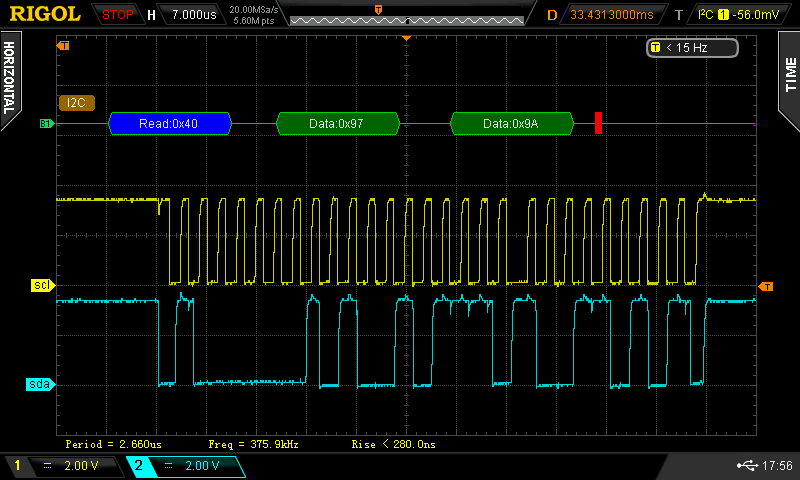Click the T trigger label in top bar
800x480 pixels.
pos(679,15)
